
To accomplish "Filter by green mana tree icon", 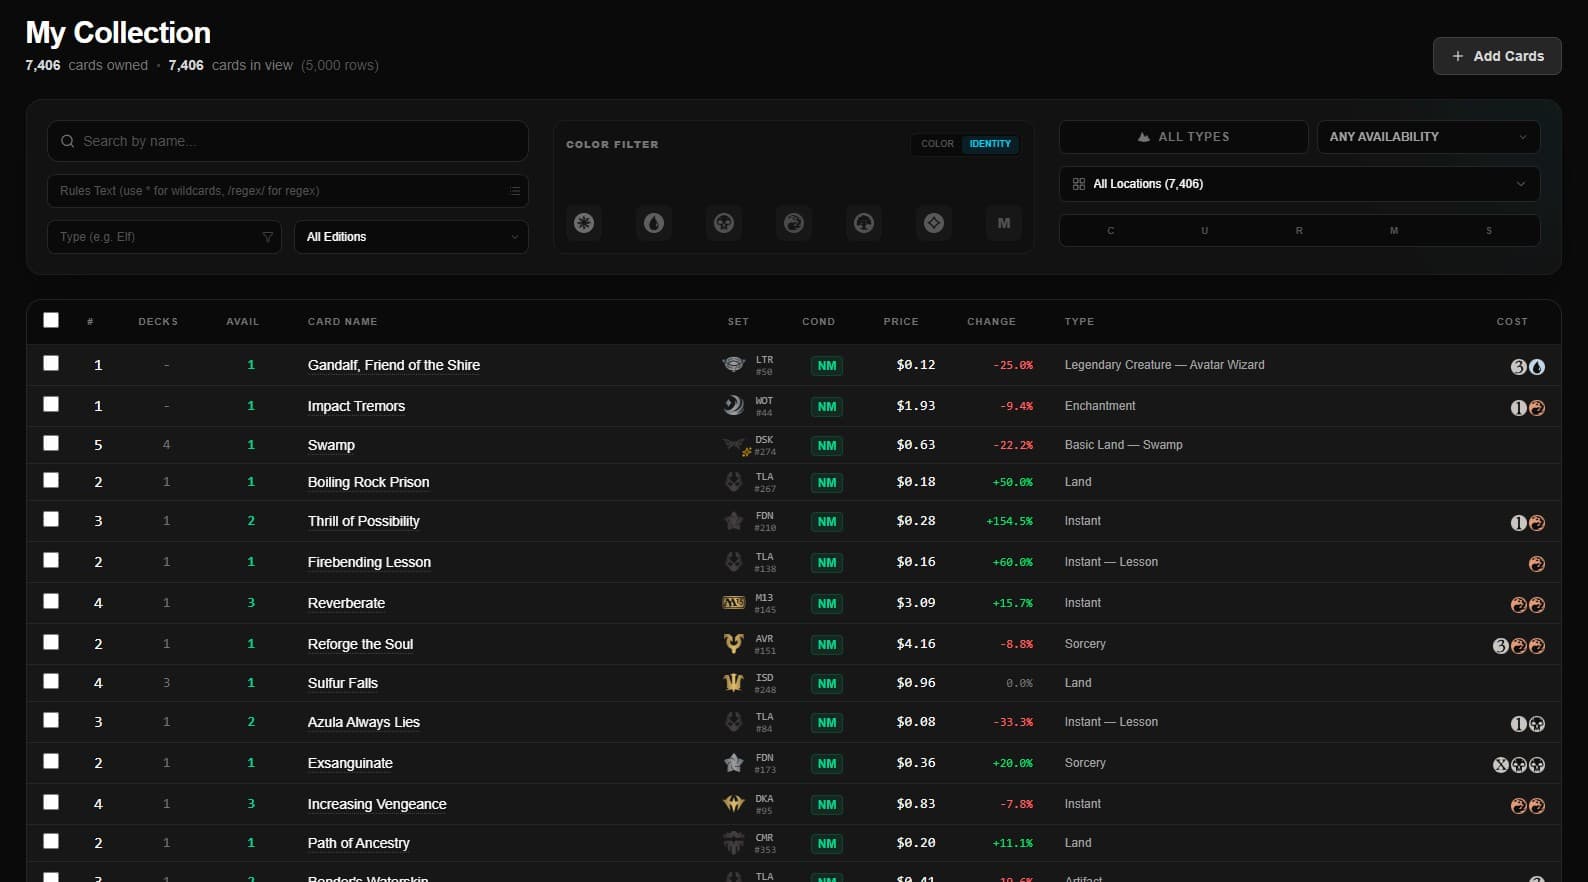I will click(864, 223).
